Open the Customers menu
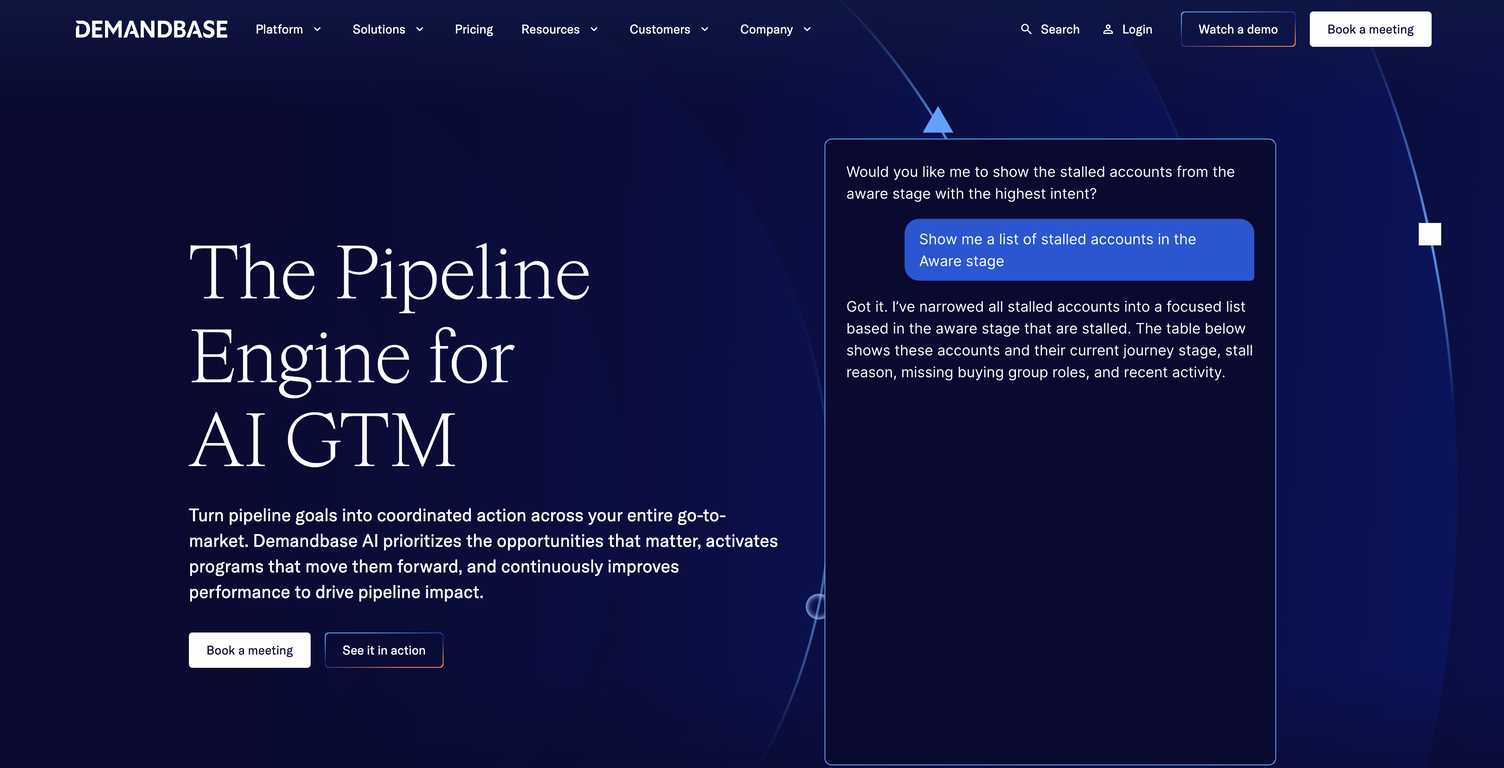The height and width of the screenshot is (768, 1504). click(x=660, y=29)
